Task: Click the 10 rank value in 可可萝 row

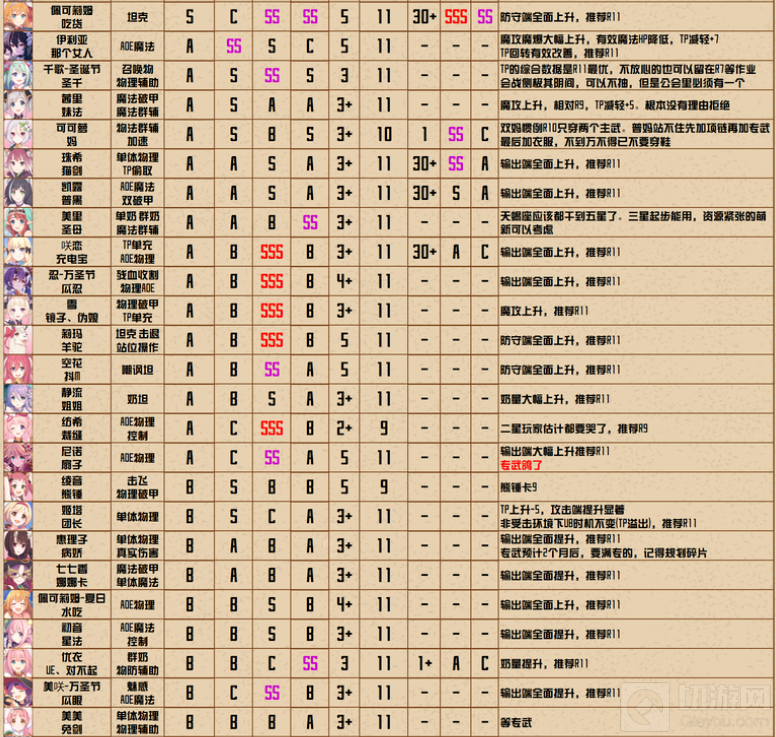Action: tap(384, 135)
